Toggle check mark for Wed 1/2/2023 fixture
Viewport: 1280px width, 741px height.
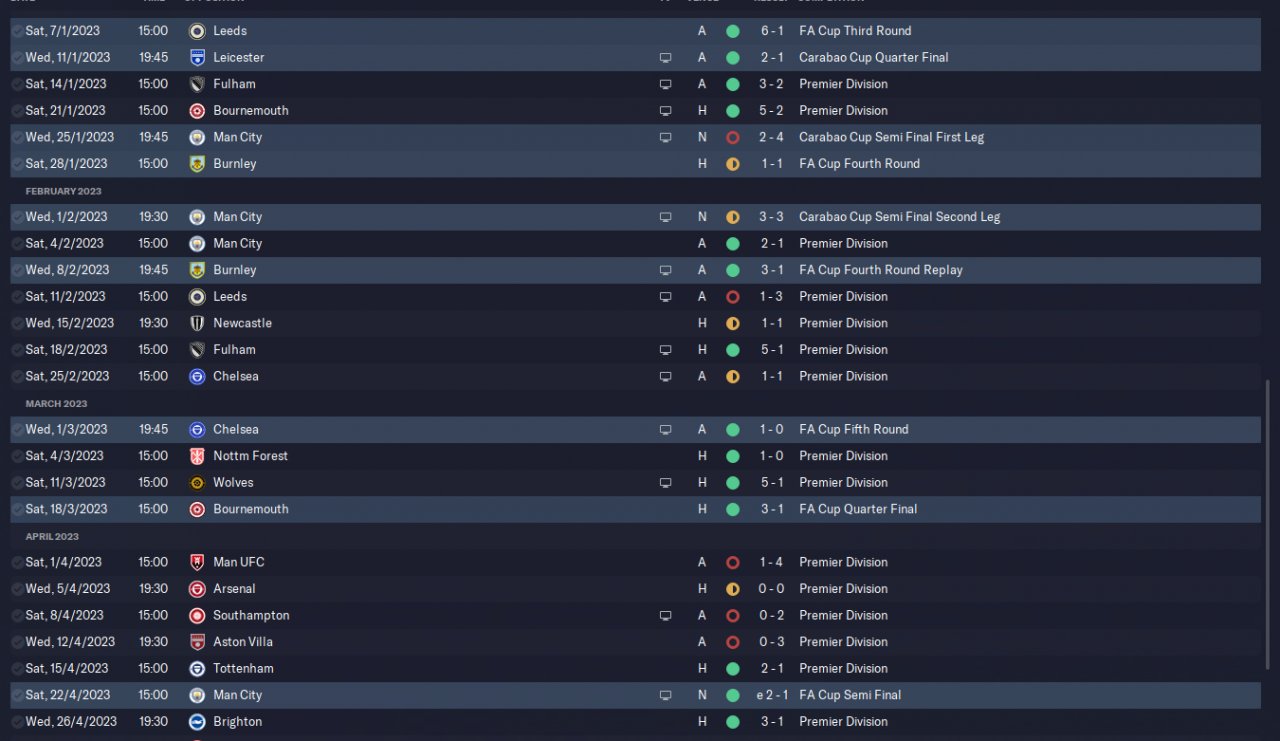[17, 217]
